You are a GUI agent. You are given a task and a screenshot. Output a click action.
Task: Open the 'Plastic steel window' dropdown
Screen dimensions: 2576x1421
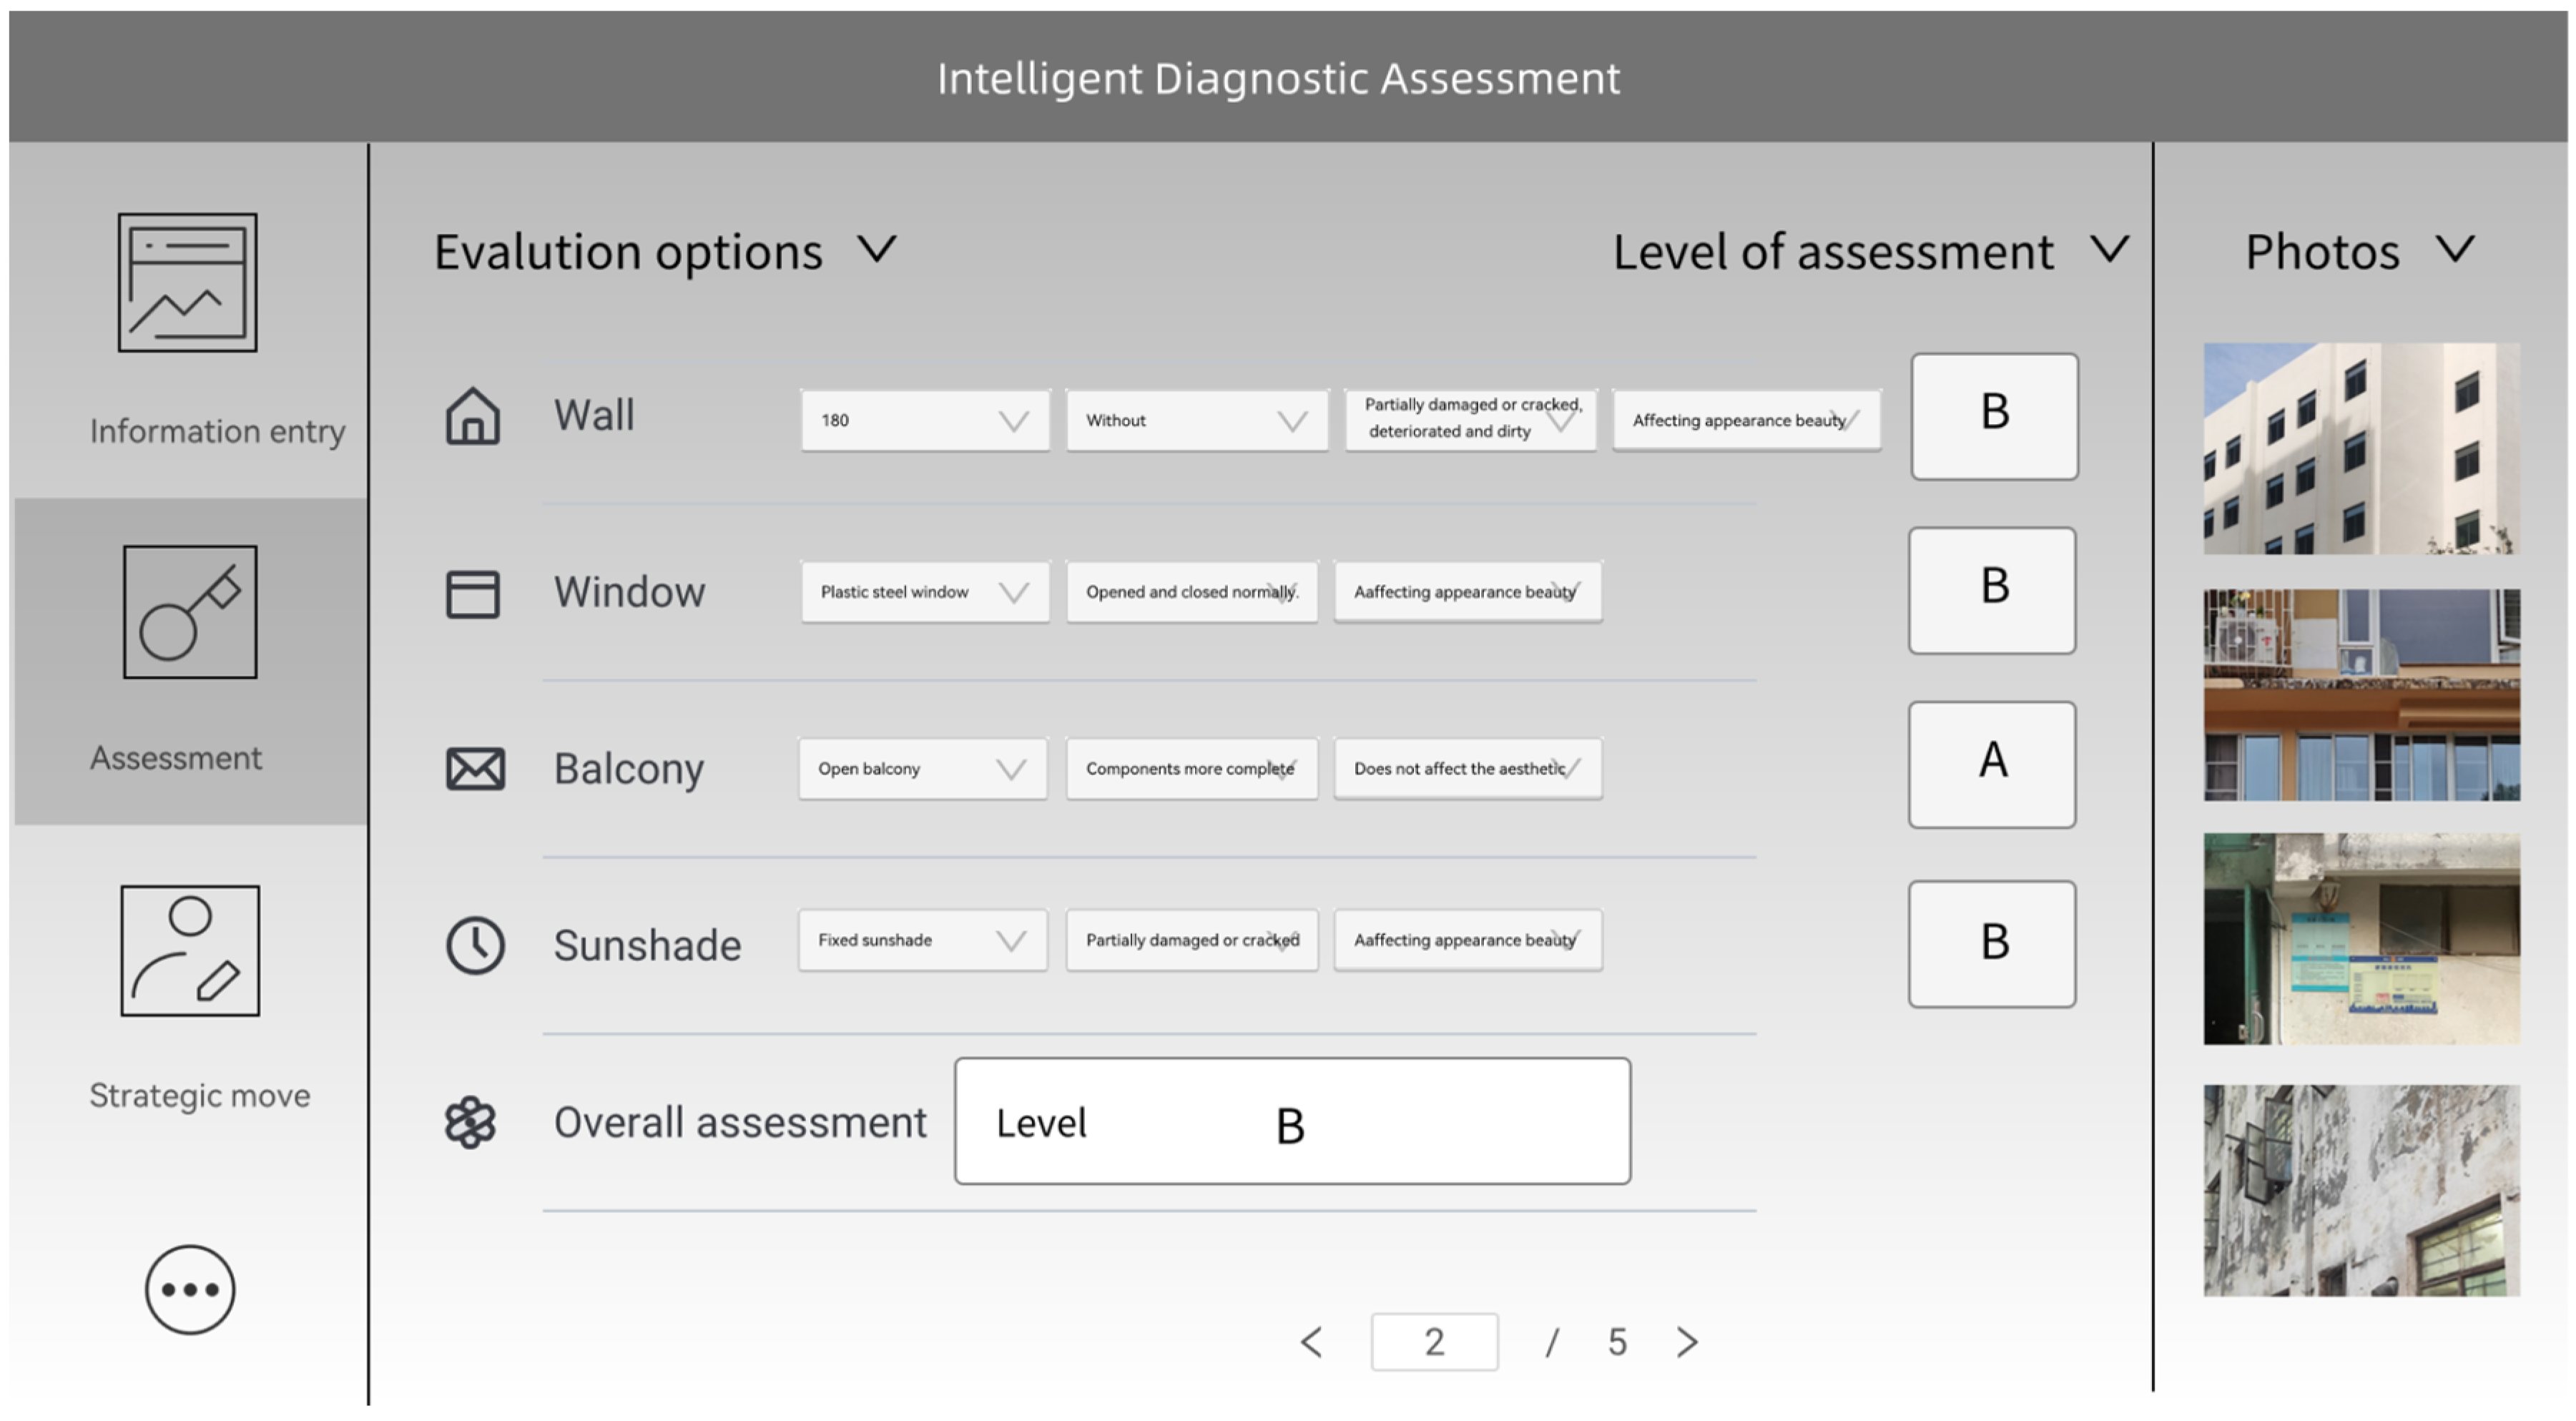click(x=925, y=593)
